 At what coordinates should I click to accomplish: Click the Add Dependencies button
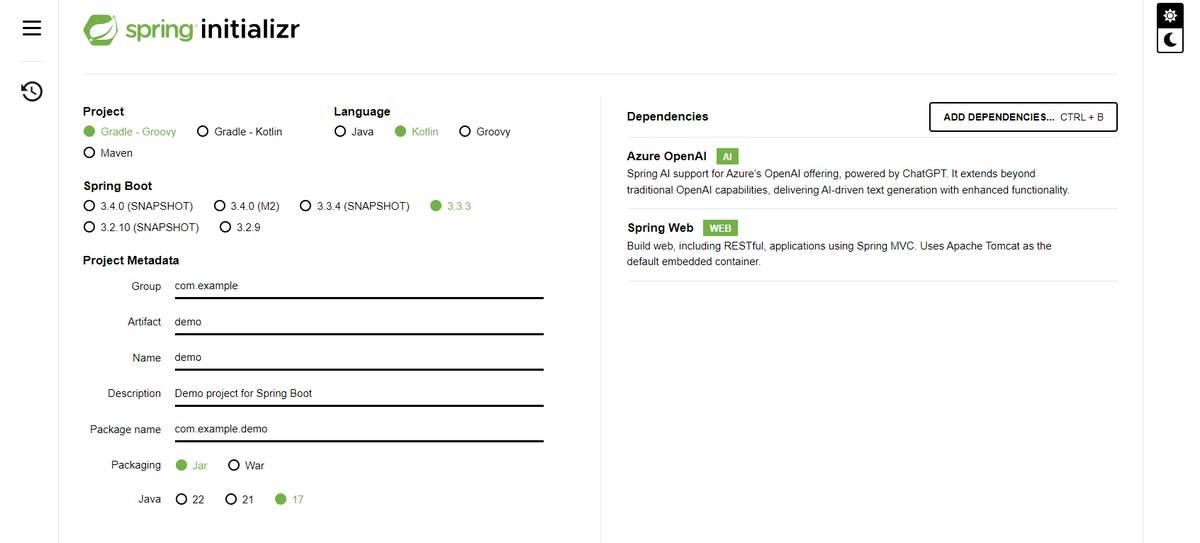pyautogui.click(x=1023, y=117)
